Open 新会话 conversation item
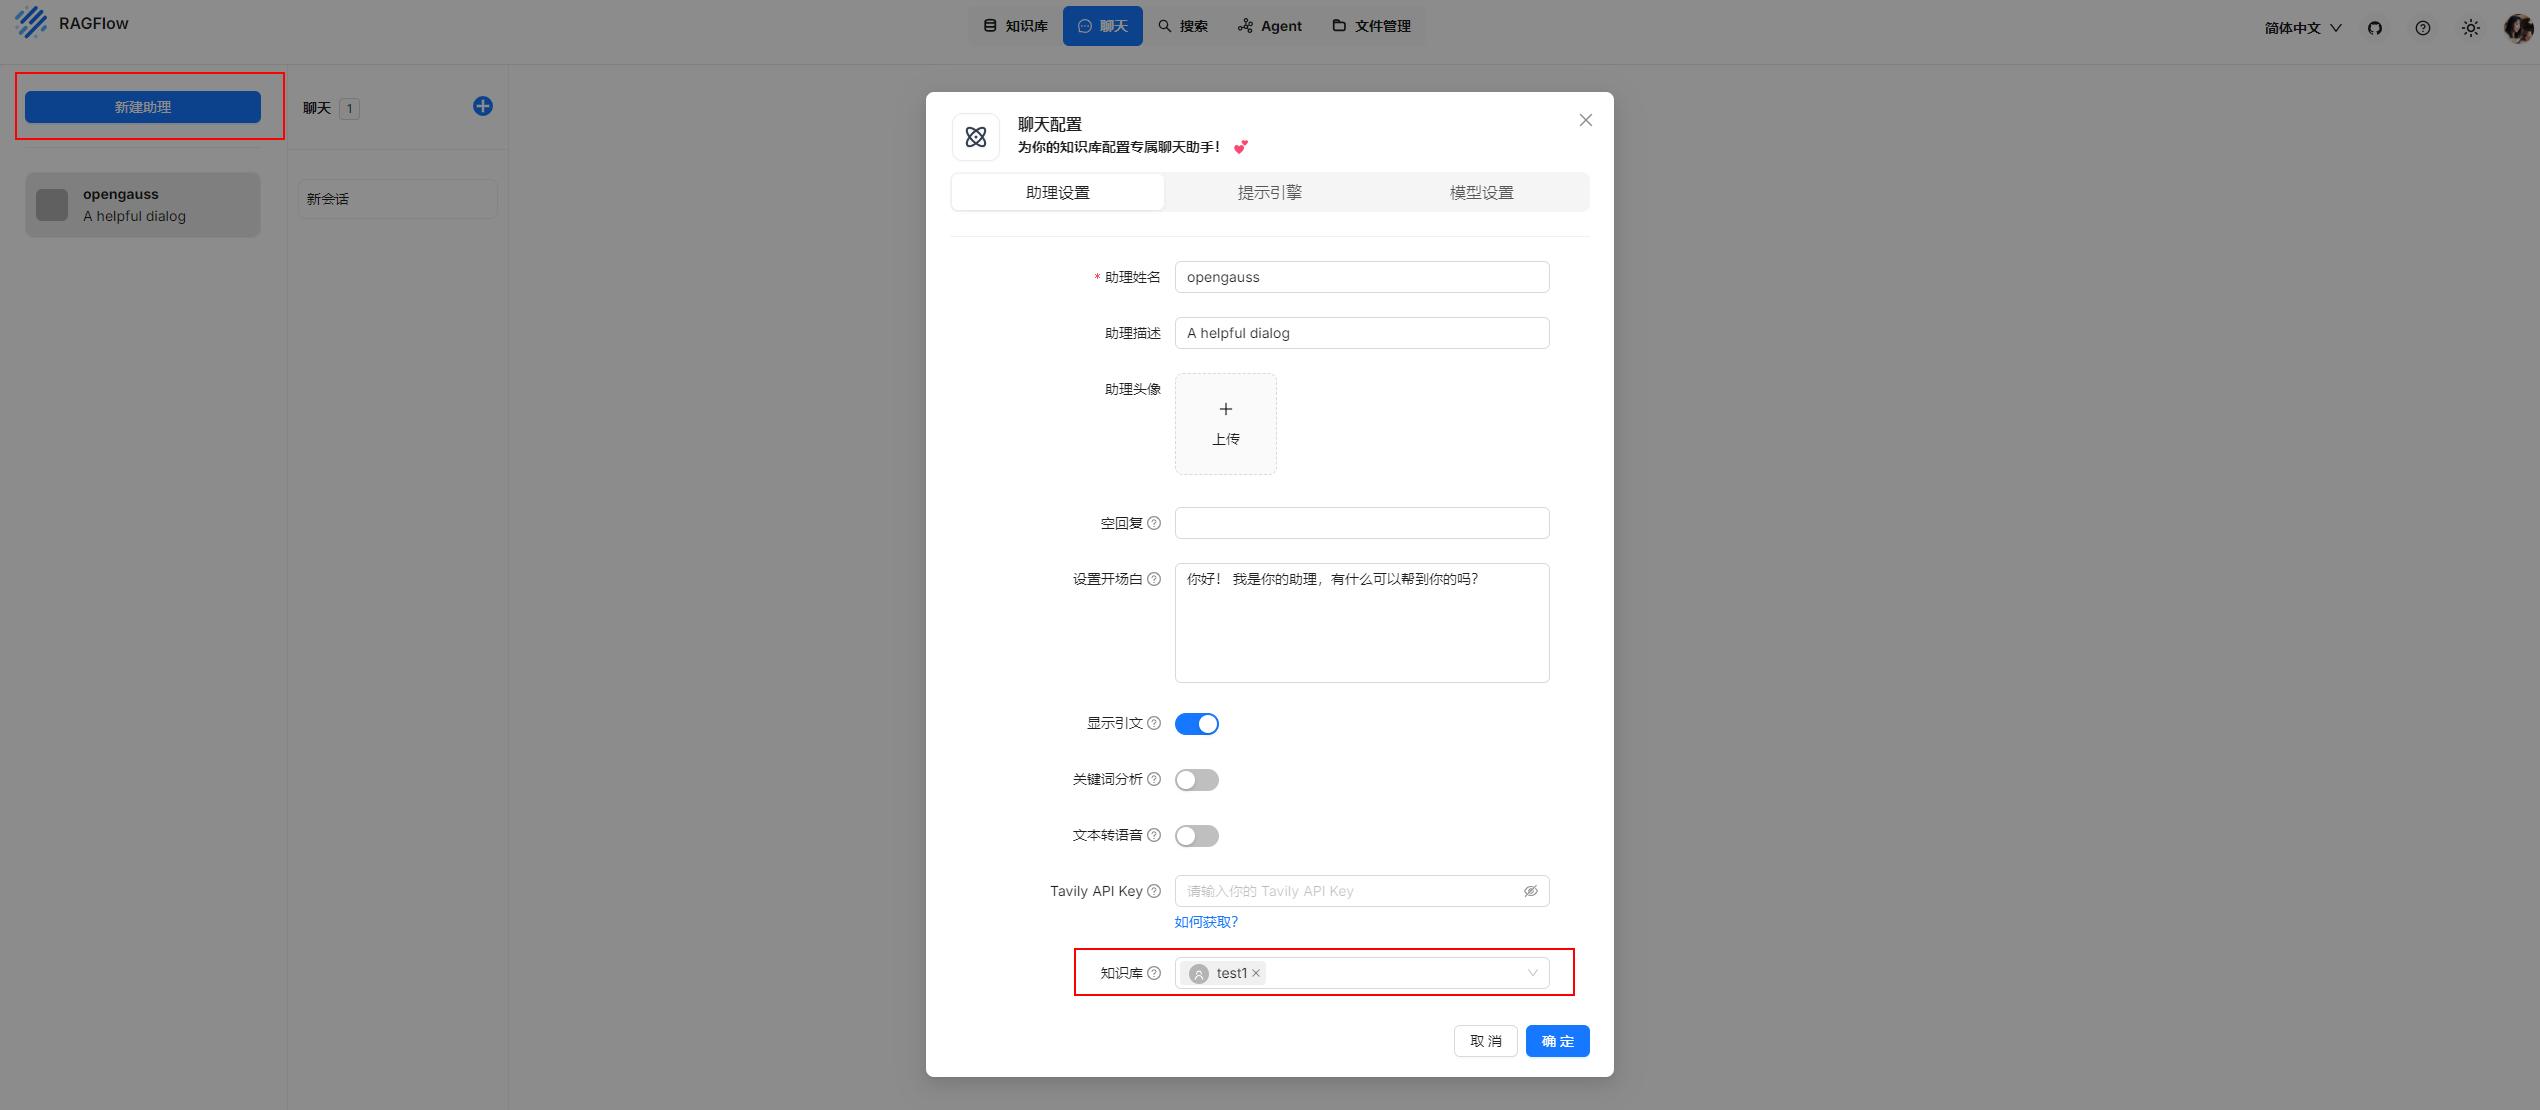Viewport: 2540px width, 1110px height. (x=398, y=199)
